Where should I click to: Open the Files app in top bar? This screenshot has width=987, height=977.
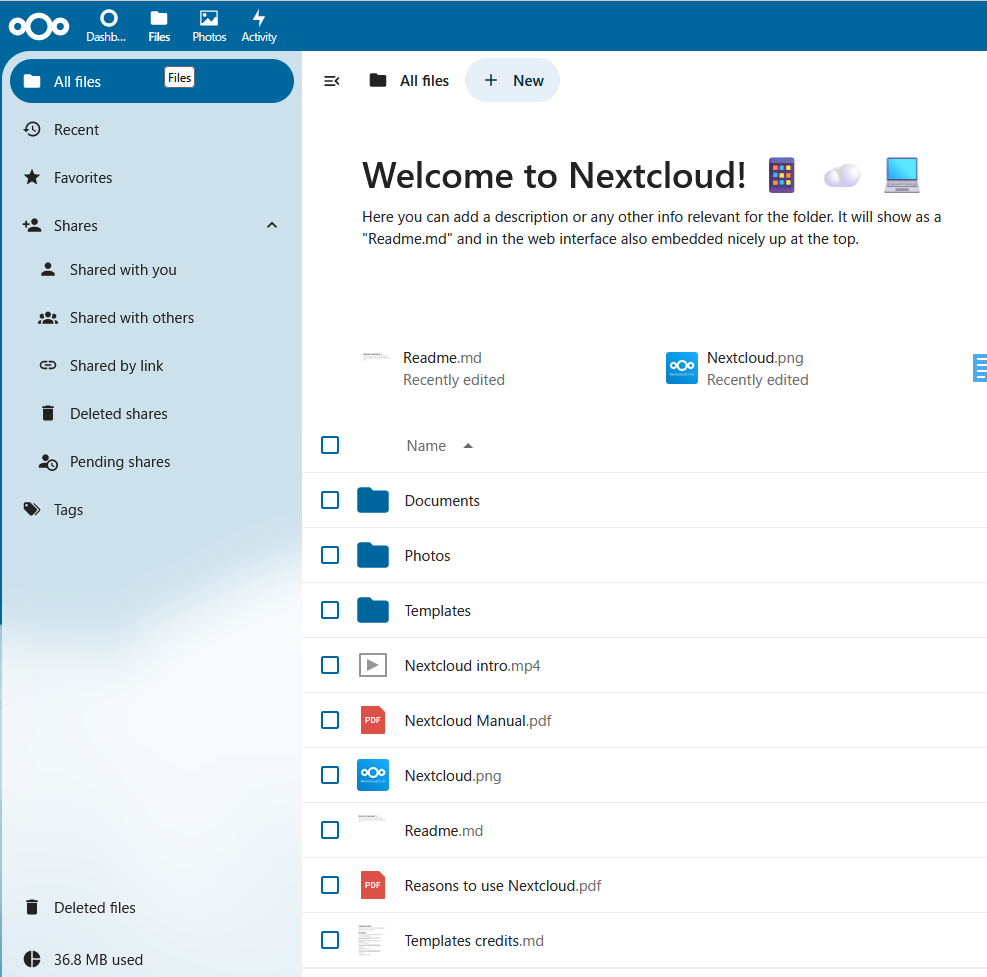click(x=159, y=26)
